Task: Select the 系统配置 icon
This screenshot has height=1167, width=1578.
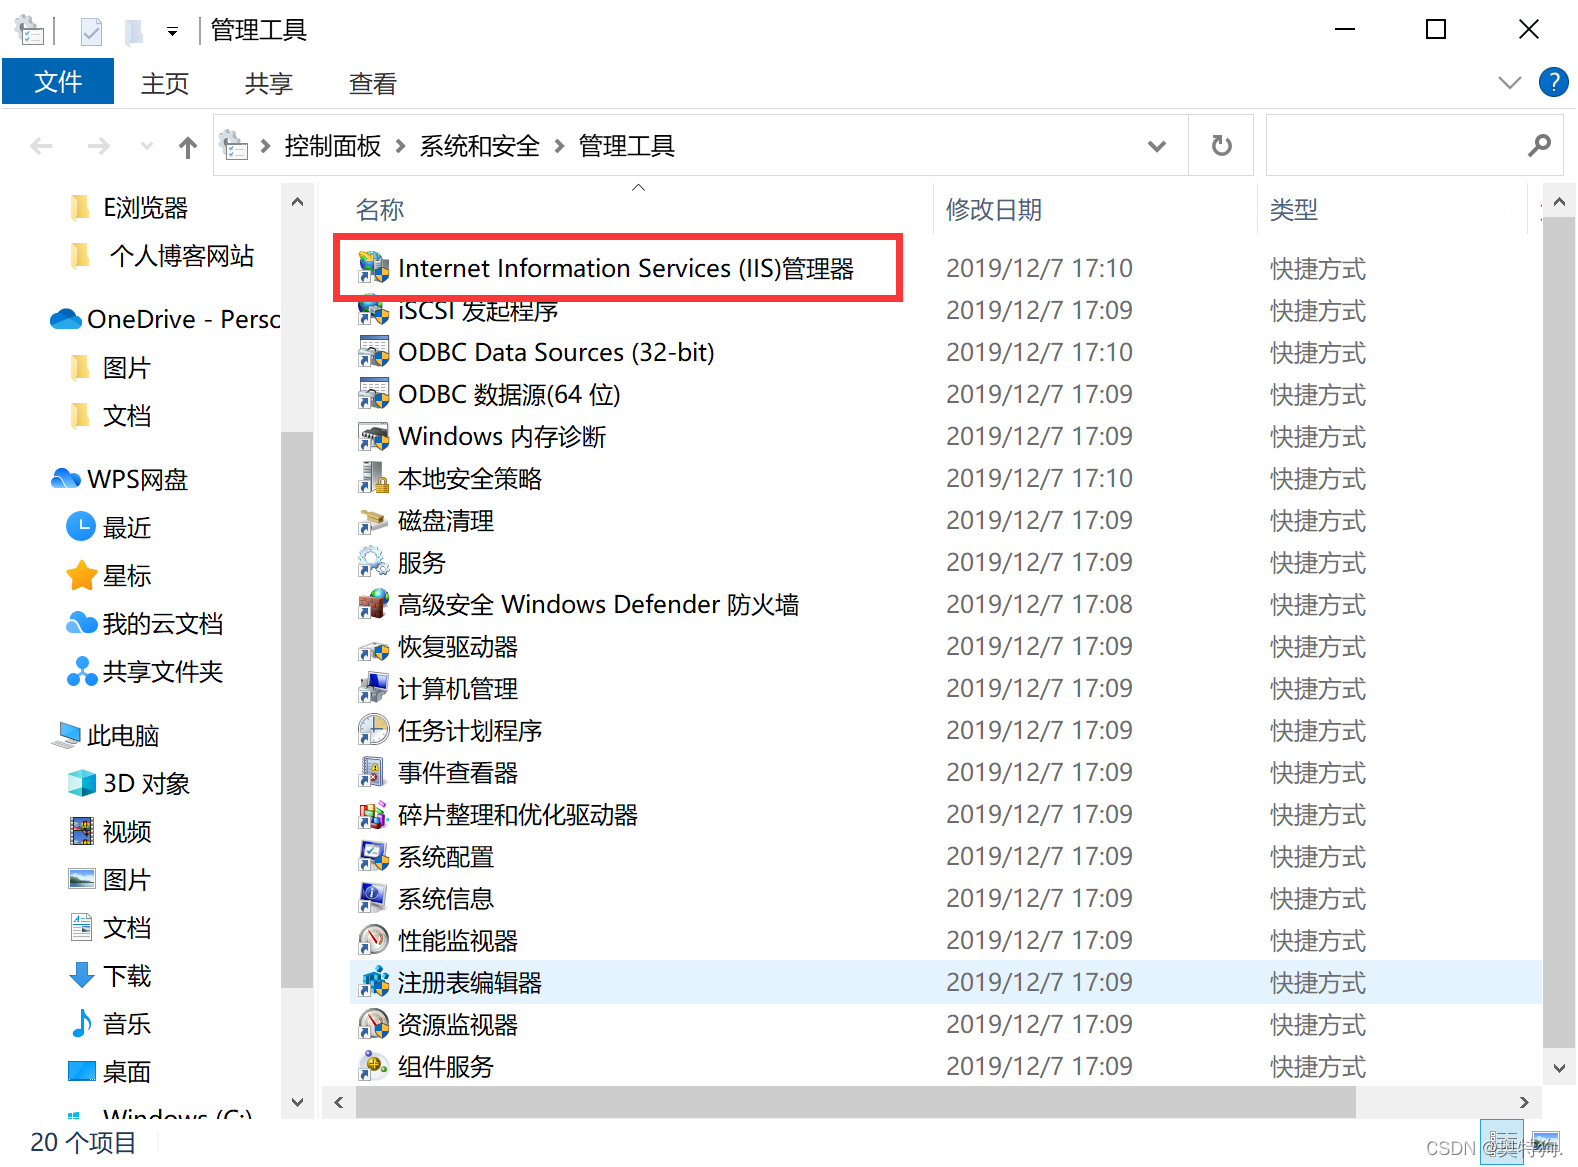Action: (374, 857)
